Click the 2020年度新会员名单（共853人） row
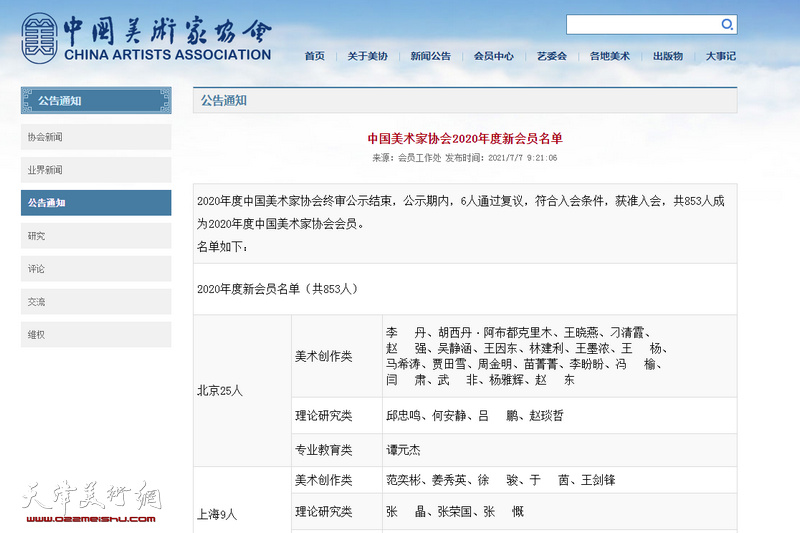The width and height of the screenshot is (800, 533). (x=465, y=289)
